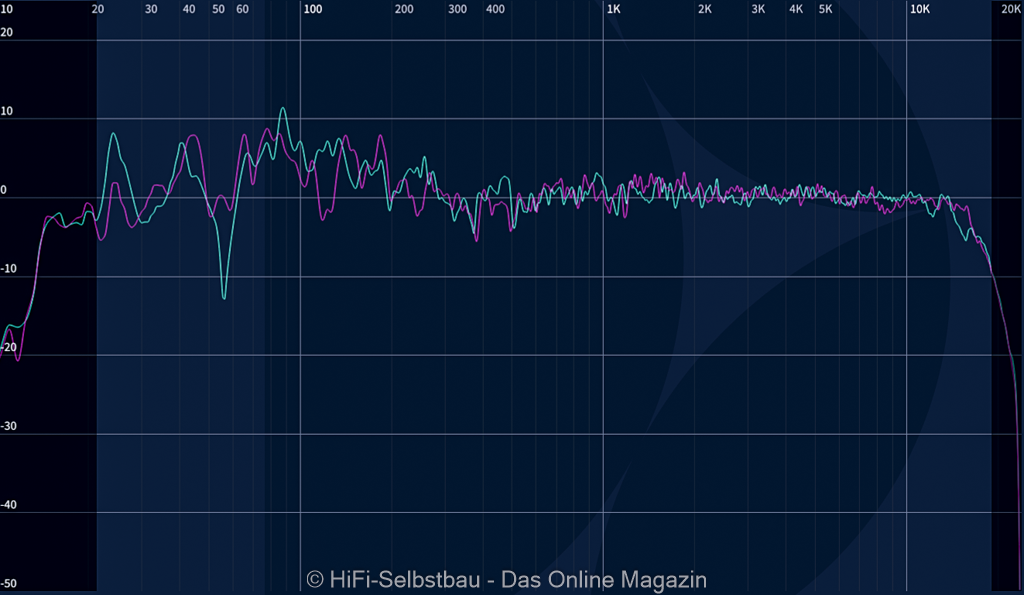Select the 50 Hz frequency axis label
The height and width of the screenshot is (595, 1024).
pos(218,9)
